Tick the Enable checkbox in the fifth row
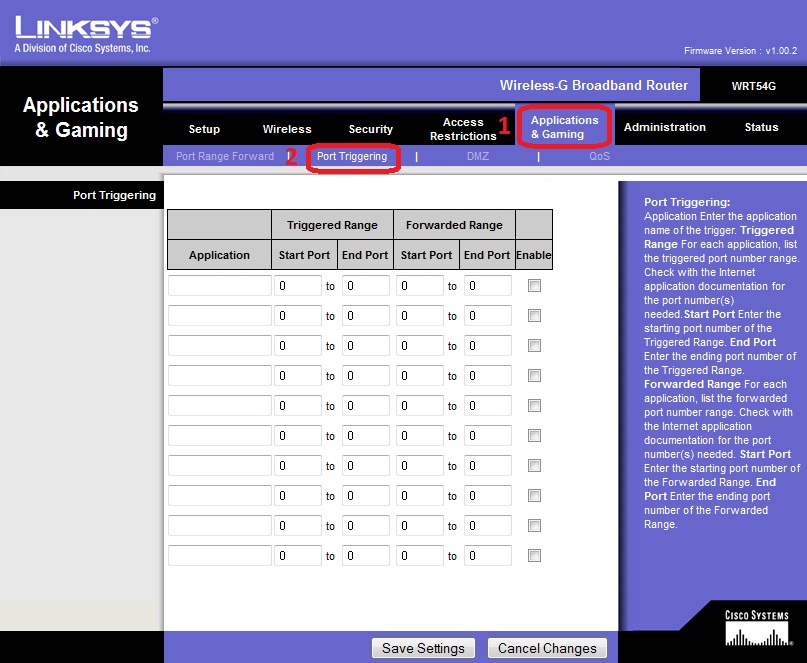This screenshot has width=807, height=663. pyautogui.click(x=534, y=406)
